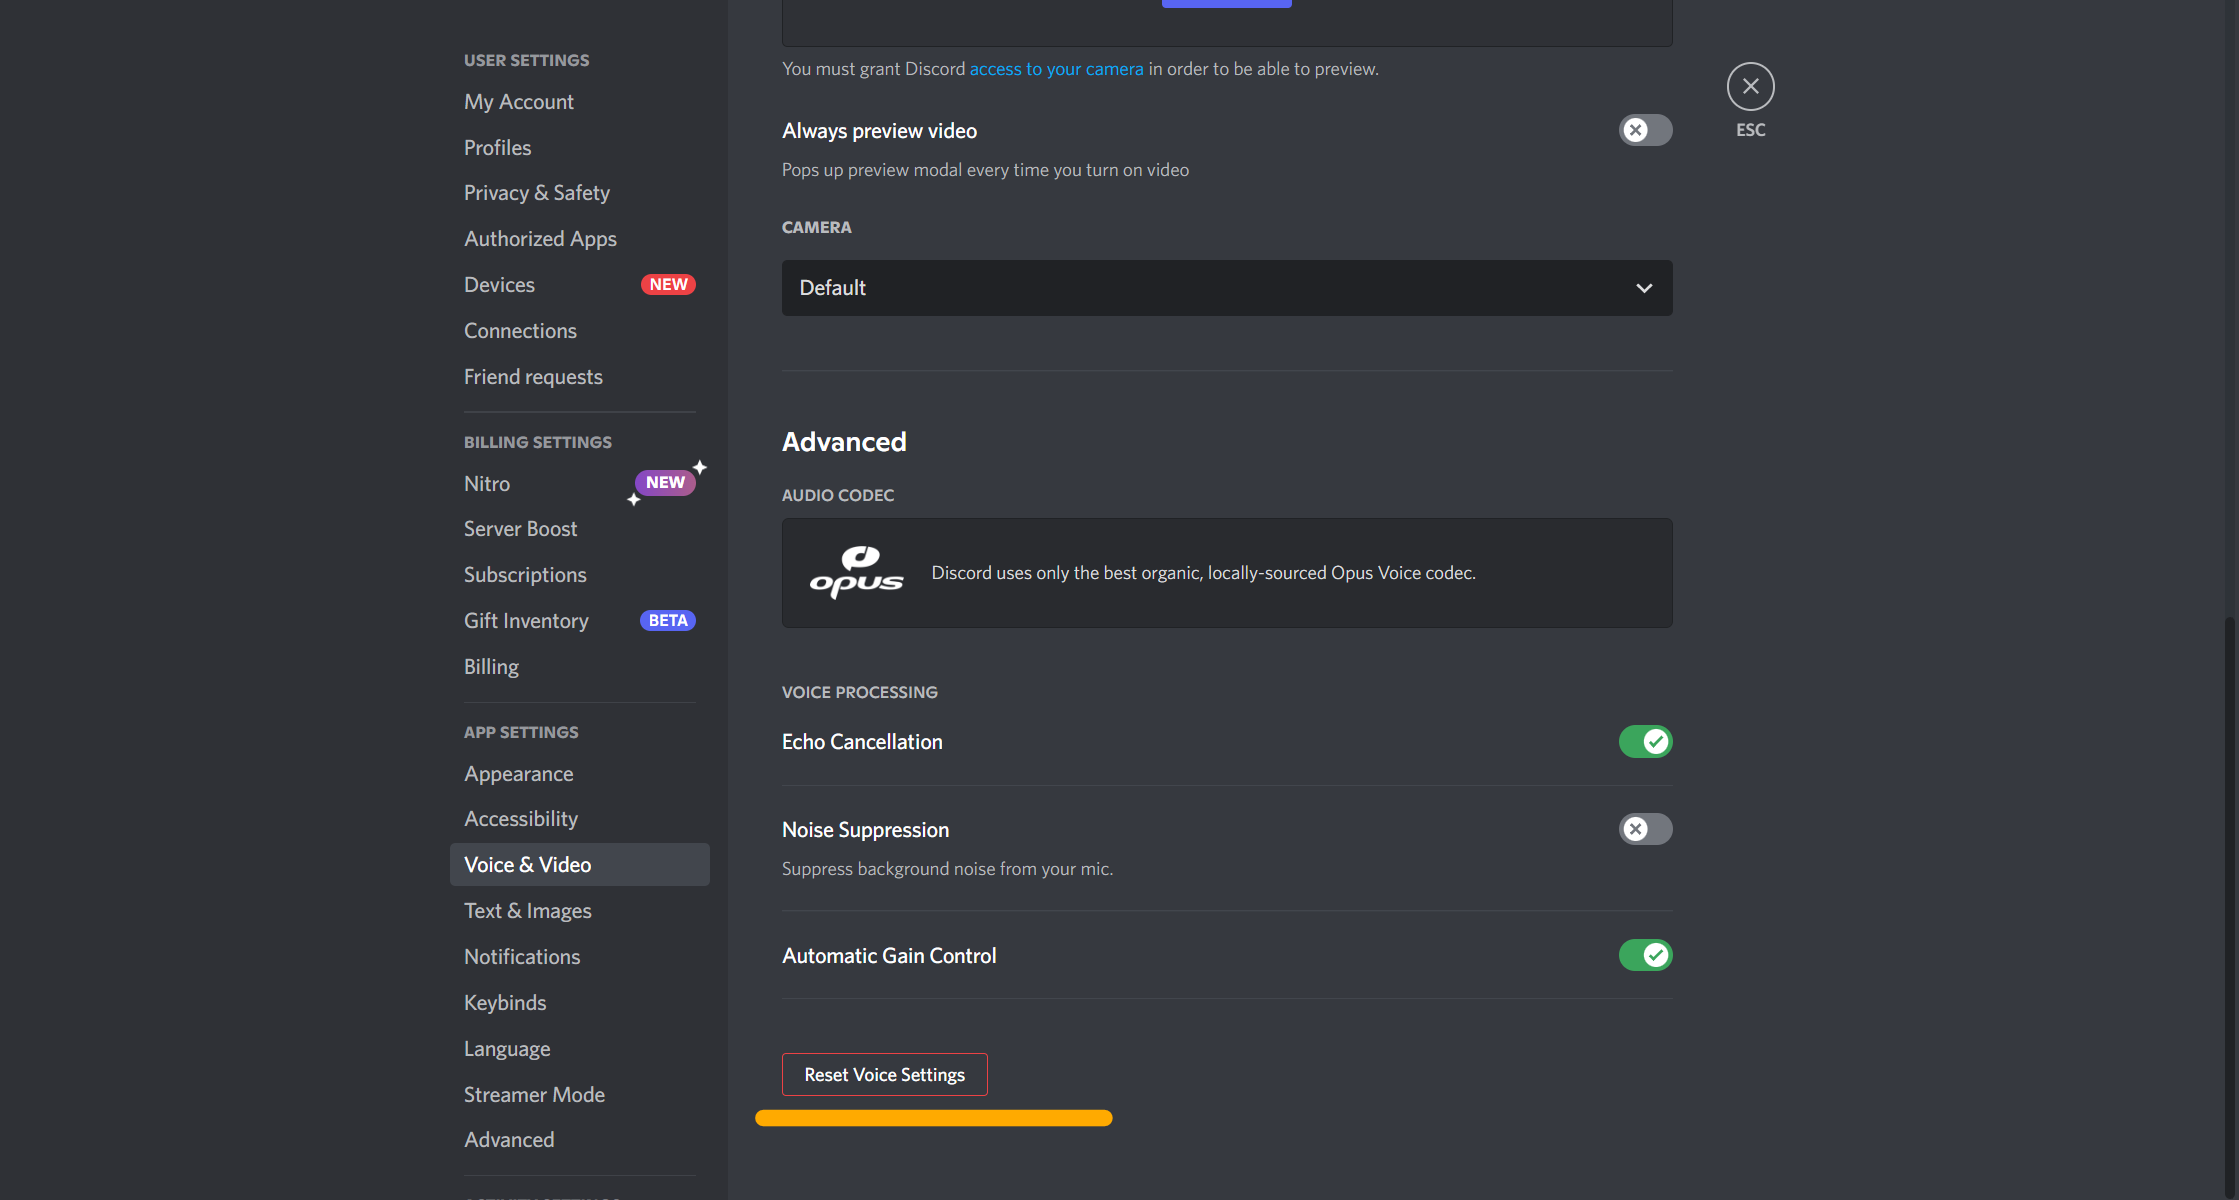Expand the Camera device dropdown
Screen dimensions: 2239x1200
tap(1226, 287)
